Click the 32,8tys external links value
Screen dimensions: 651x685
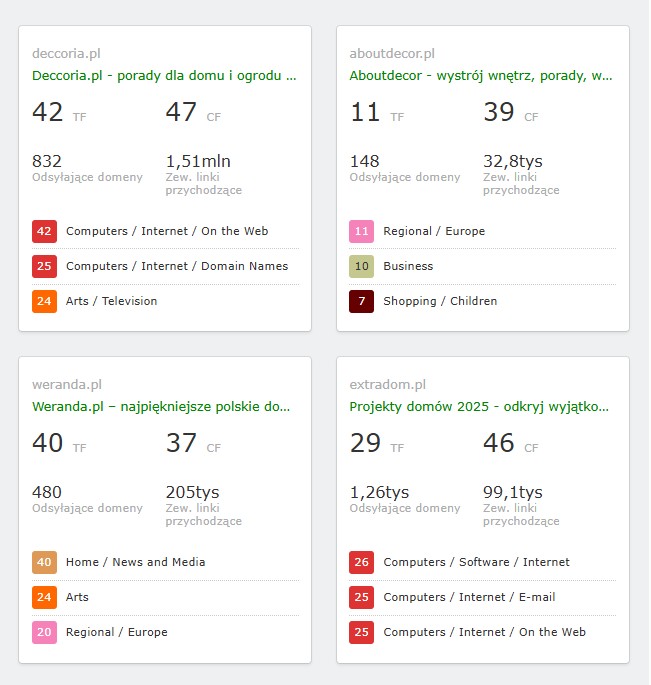click(x=512, y=161)
